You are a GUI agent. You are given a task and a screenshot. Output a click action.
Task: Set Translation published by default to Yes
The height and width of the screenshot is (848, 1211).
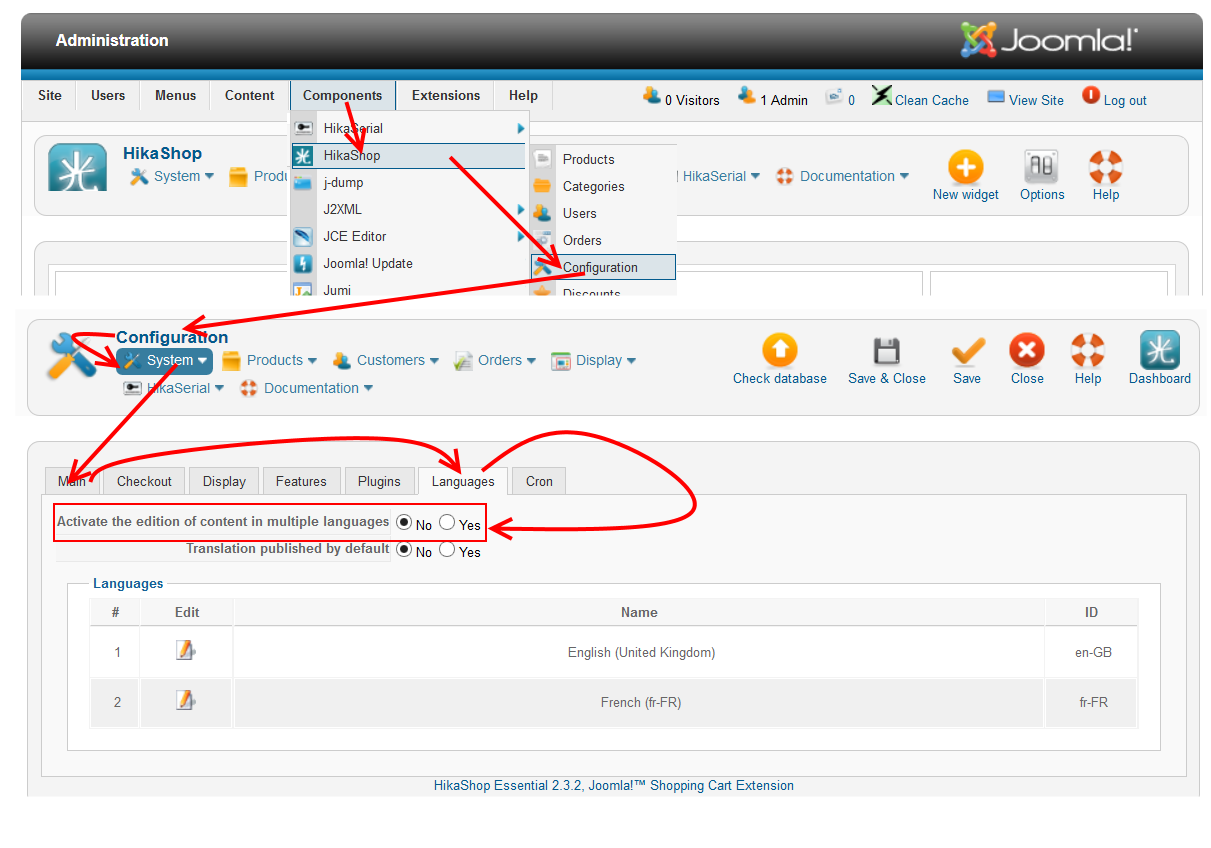pyautogui.click(x=447, y=549)
